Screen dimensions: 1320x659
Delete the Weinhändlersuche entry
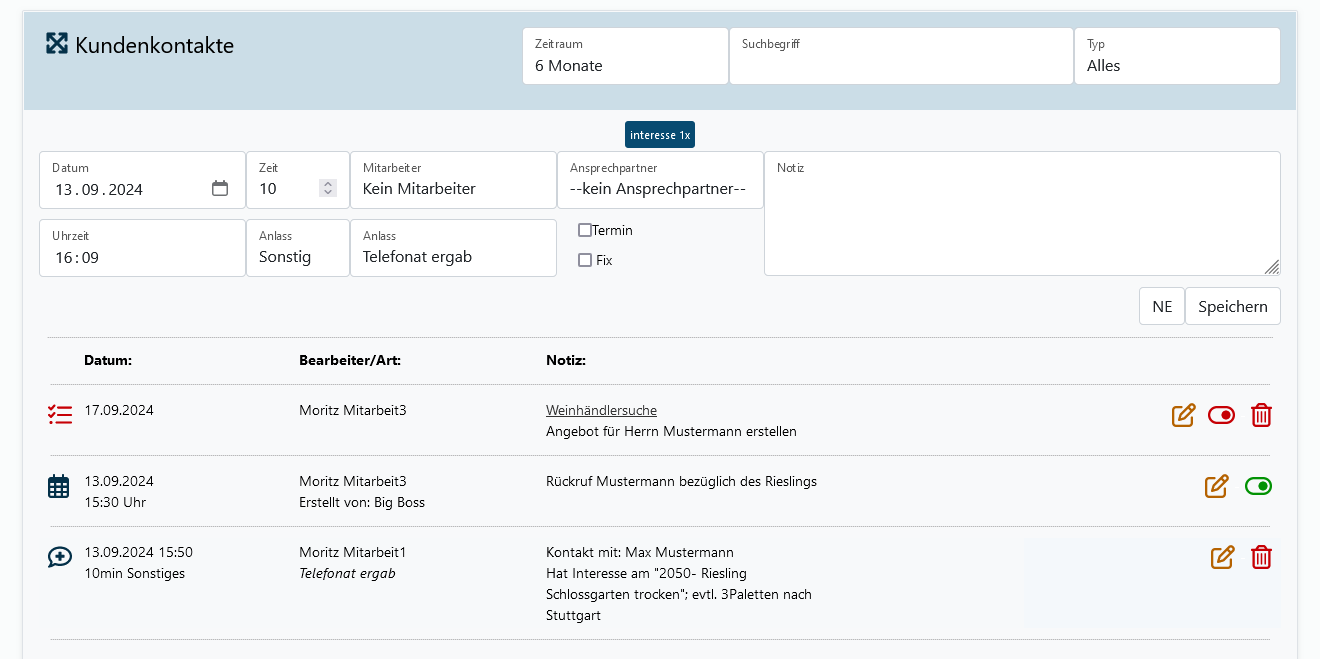click(x=1261, y=415)
